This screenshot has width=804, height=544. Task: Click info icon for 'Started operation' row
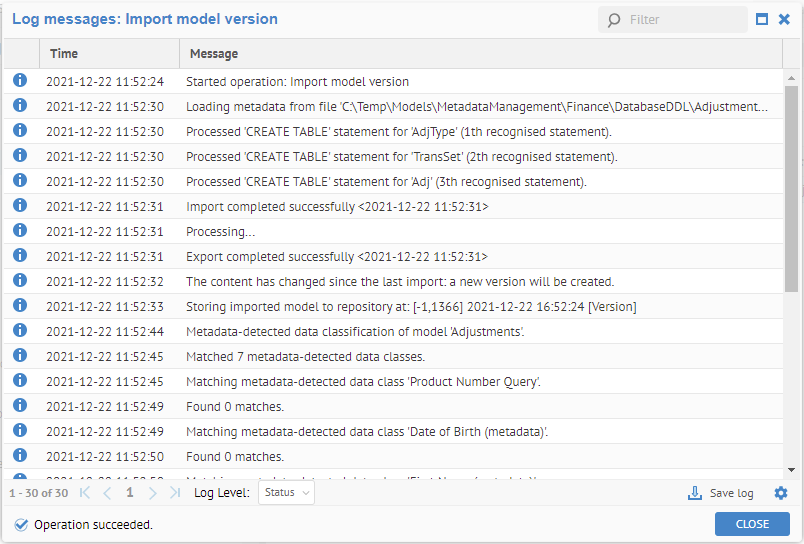coord(20,81)
